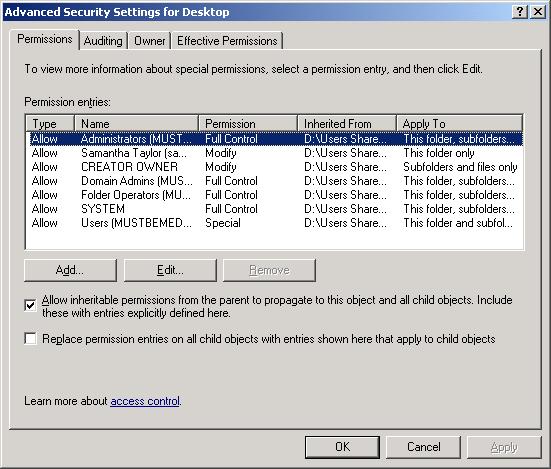Screen dimensions: 551x469
Task: Click Inherited From cell in Samantha Taylor row
Action: (x=345, y=153)
